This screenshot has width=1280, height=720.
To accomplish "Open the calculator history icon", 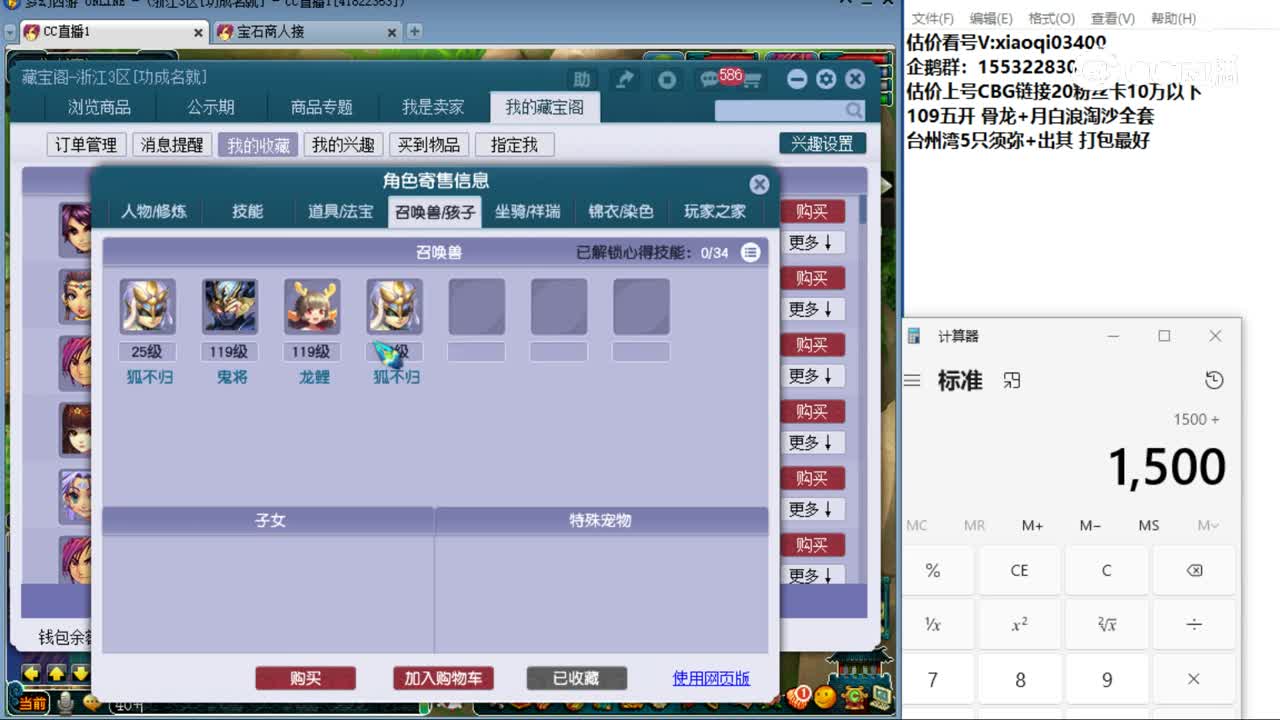I will click(x=1214, y=380).
